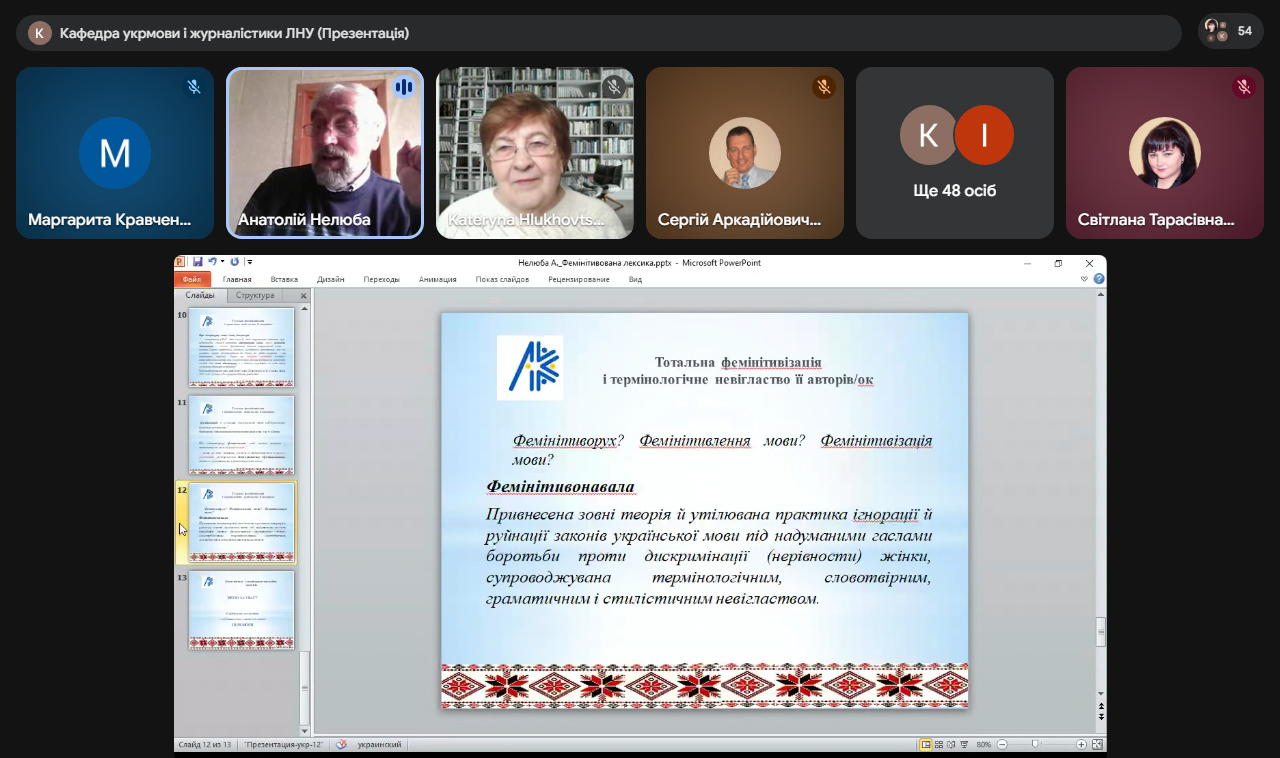Click the zoom out minus button

point(1002,744)
